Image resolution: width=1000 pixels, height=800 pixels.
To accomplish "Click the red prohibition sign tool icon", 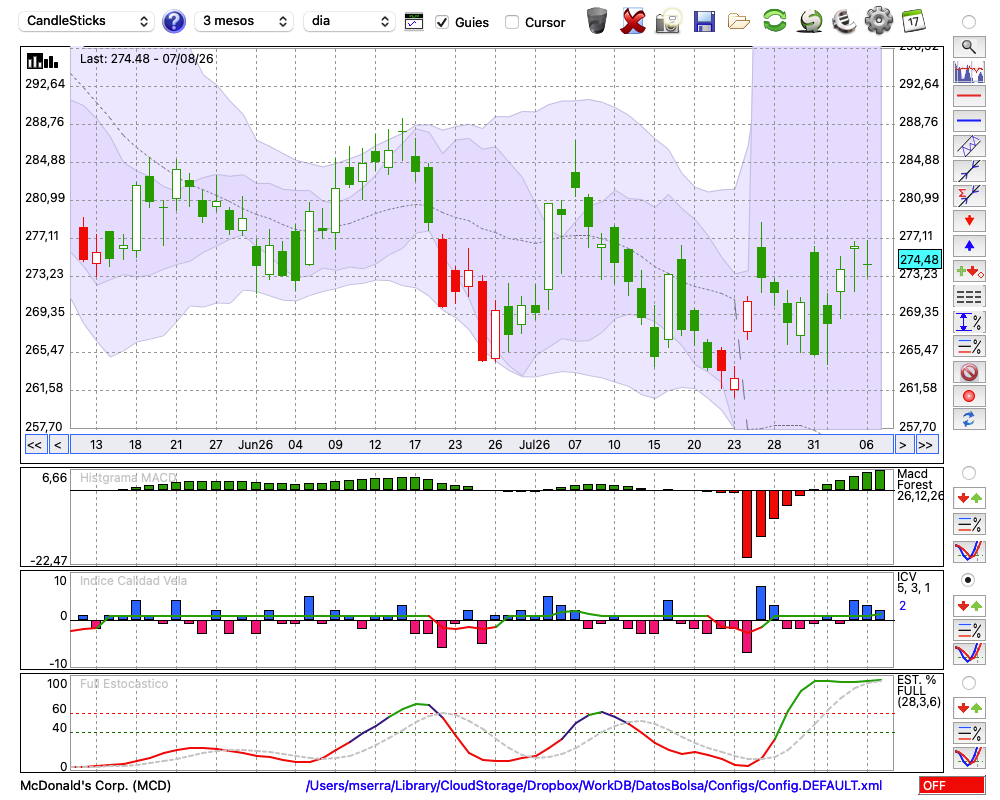I will coord(969,371).
